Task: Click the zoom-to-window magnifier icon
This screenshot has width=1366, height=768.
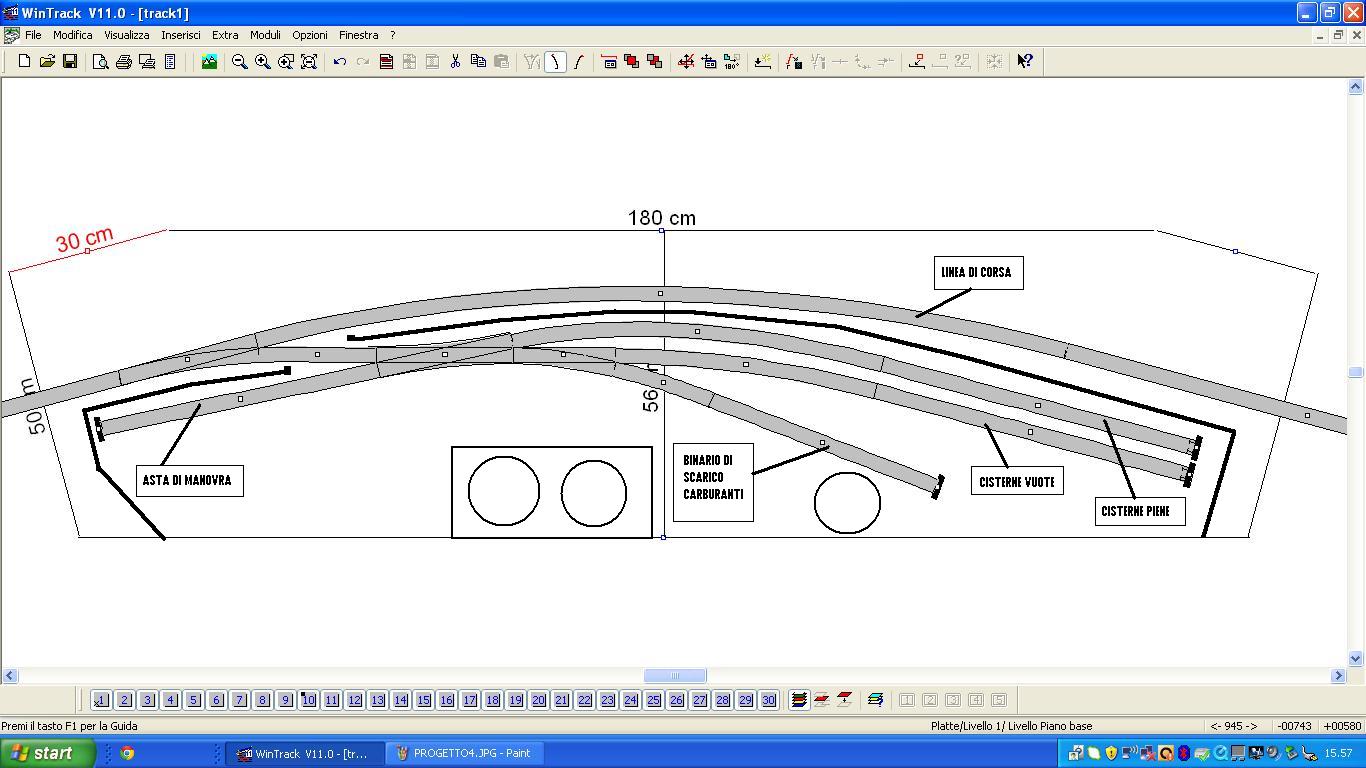Action: coord(286,62)
